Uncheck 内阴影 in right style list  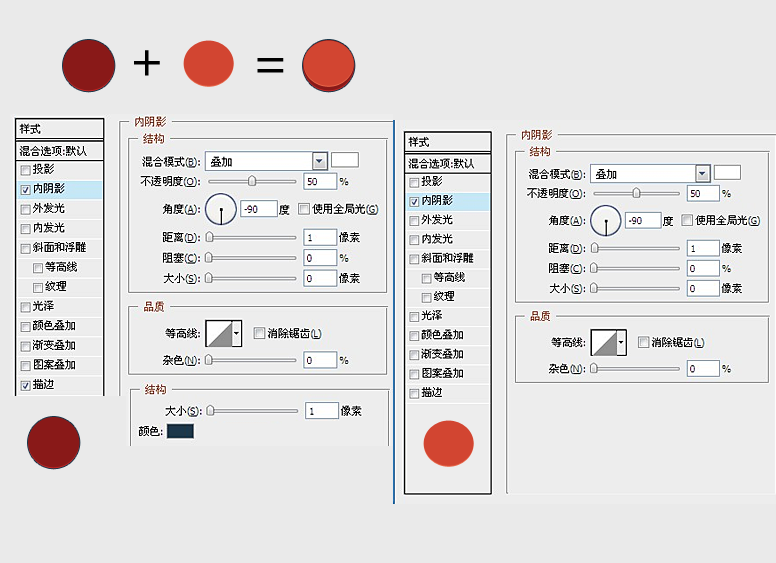tap(414, 202)
